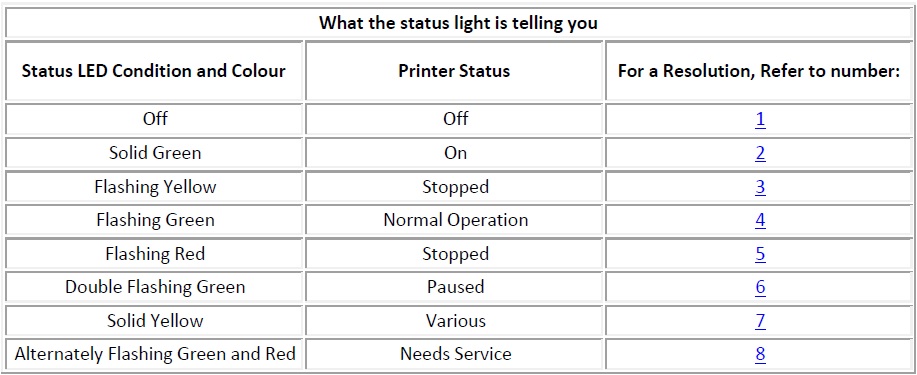
Task: Open link 4 for Flashing Green
Action: (x=760, y=221)
